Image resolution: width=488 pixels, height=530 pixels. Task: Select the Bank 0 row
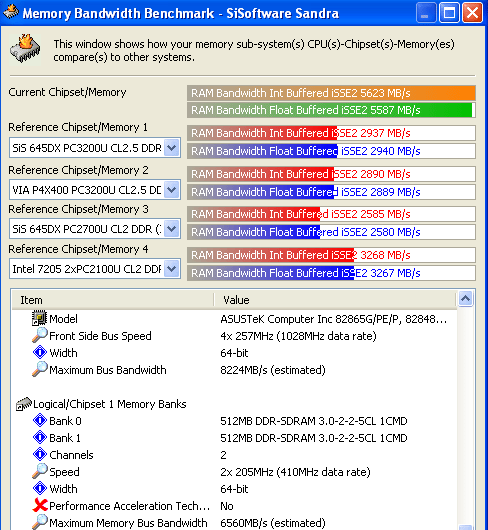(234, 421)
